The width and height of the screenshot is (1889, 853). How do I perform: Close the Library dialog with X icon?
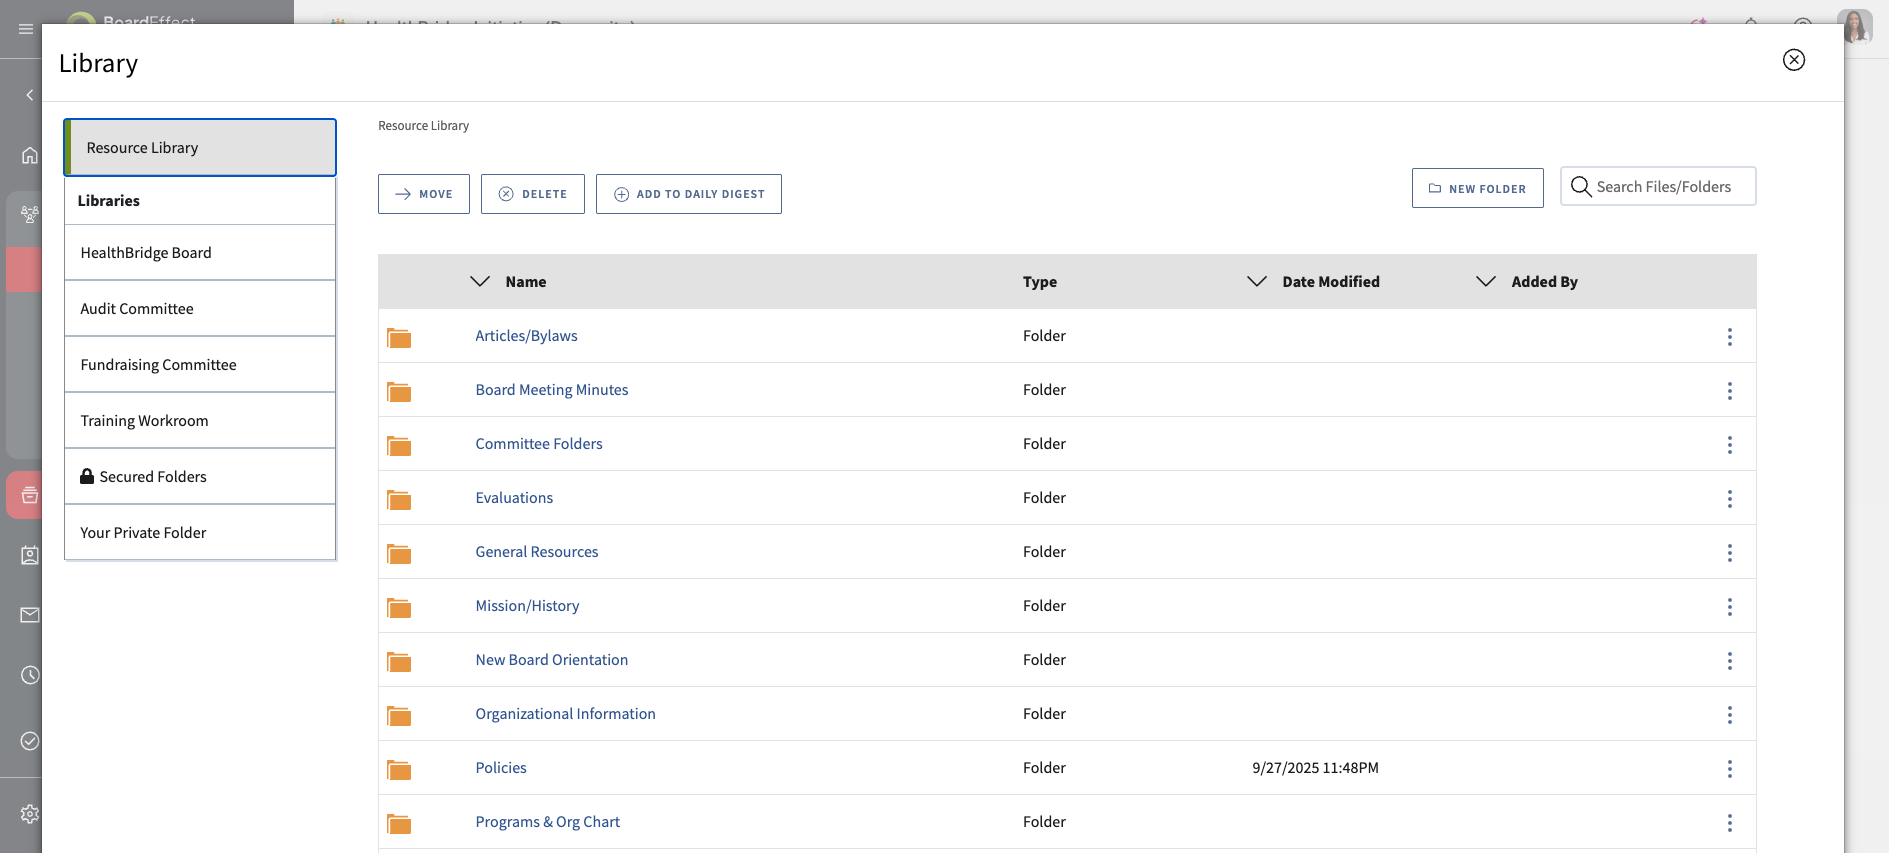click(1794, 60)
